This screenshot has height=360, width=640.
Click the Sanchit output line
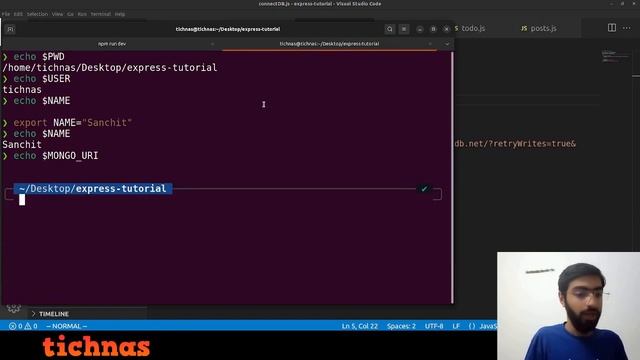point(22,145)
